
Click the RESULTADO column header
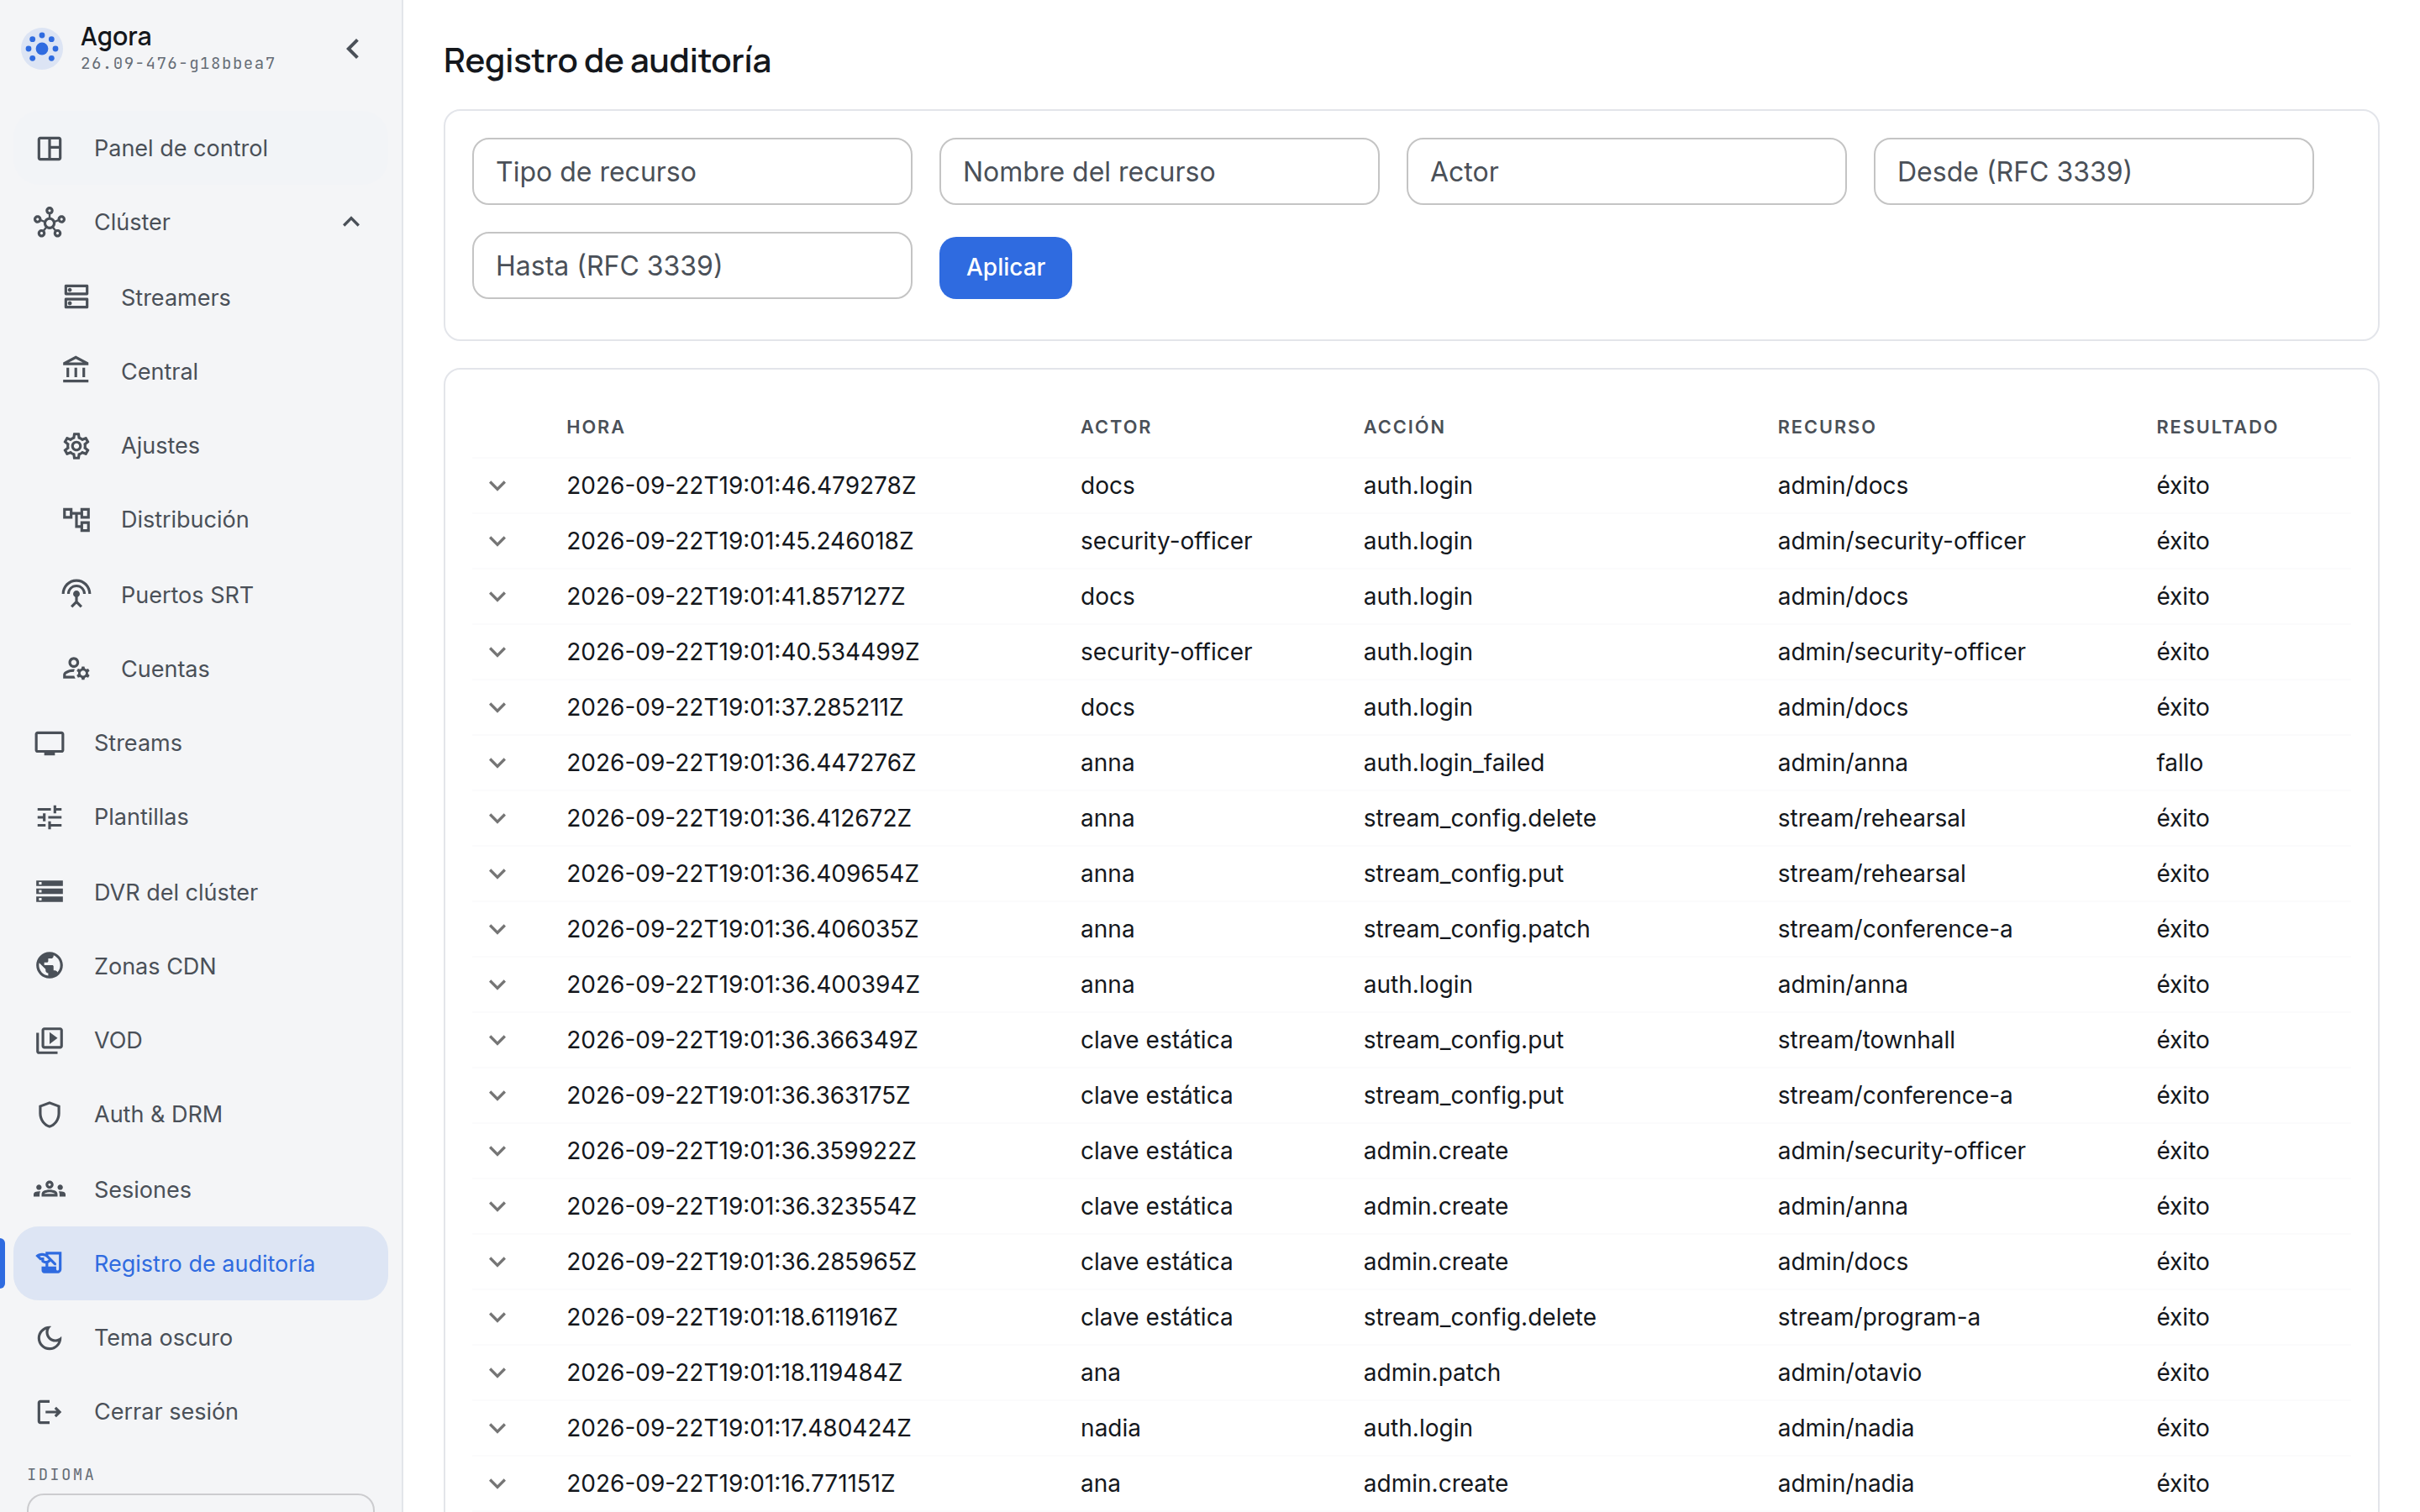(2216, 427)
